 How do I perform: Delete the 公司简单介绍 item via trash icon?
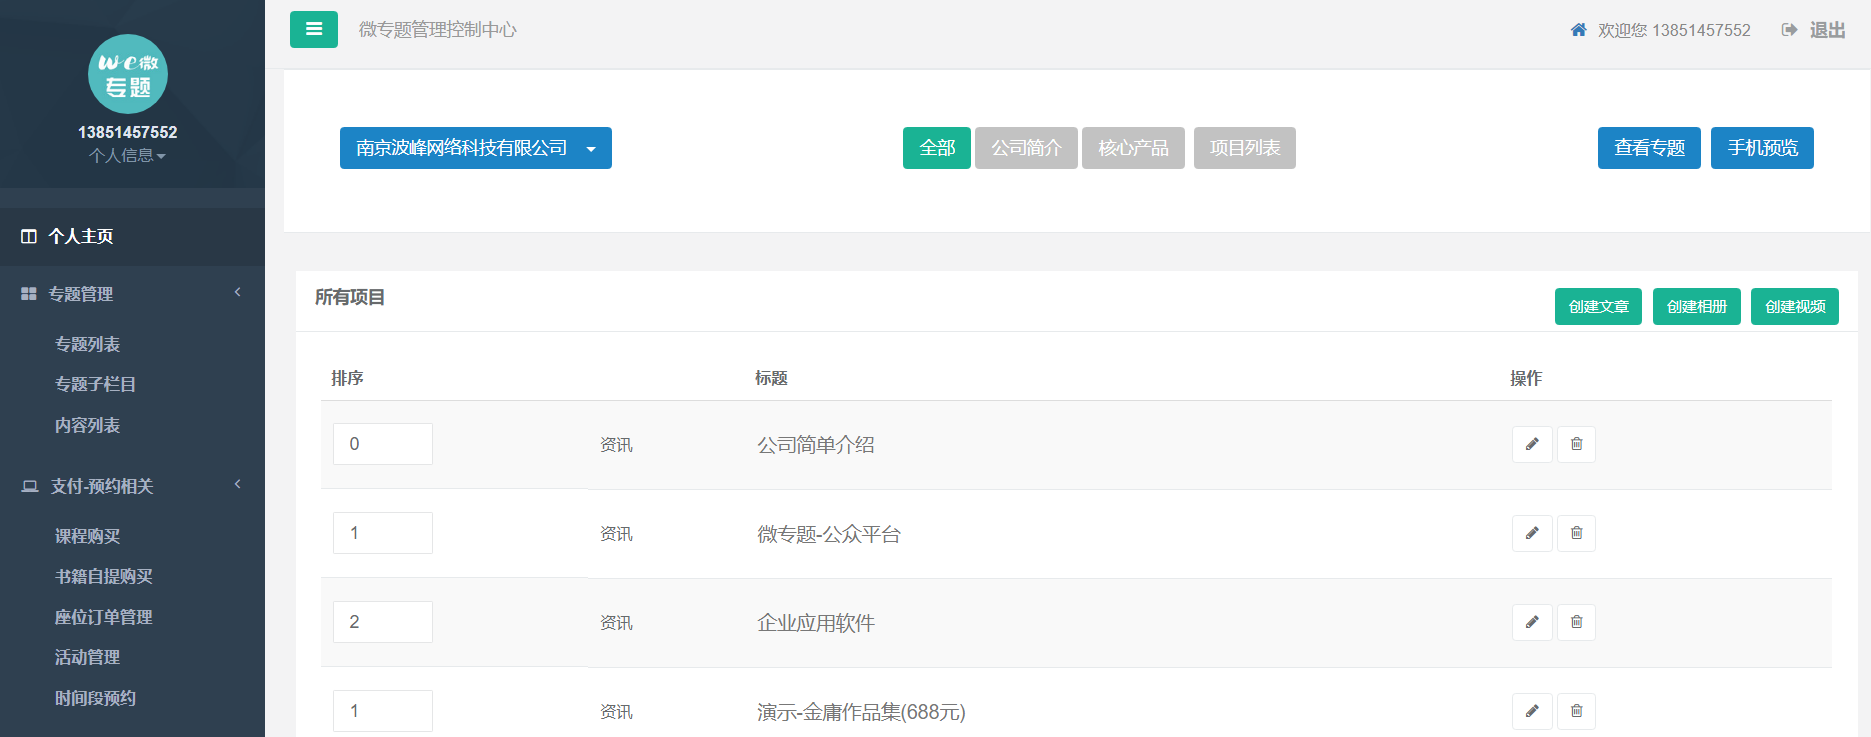click(1576, 444)
